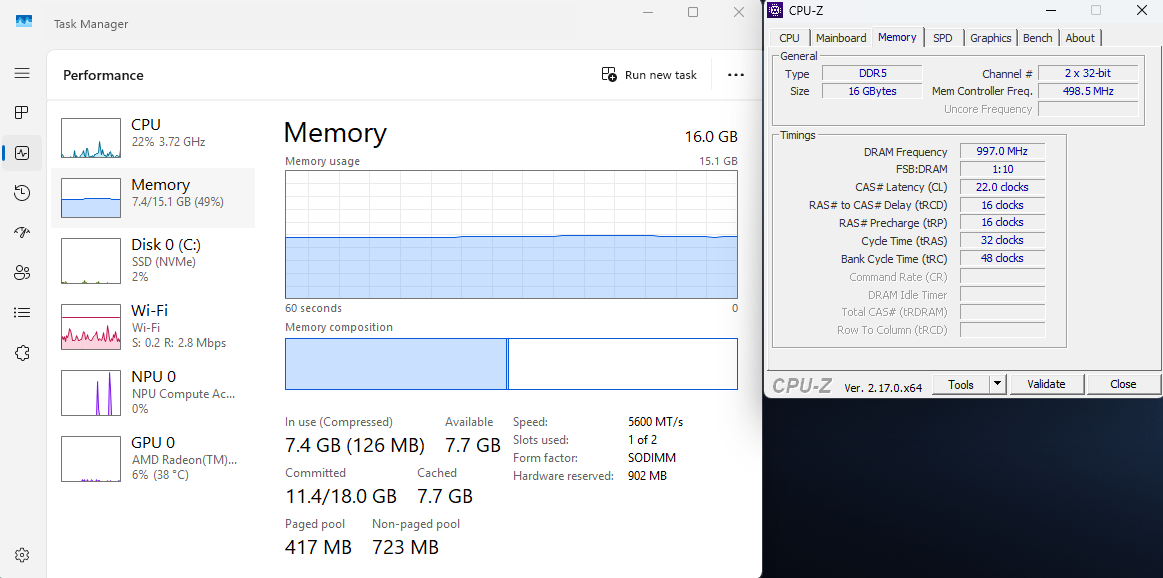1163x578 pixels.
Task: Open App history icon in sidebar
Action: tap(22, 193)
